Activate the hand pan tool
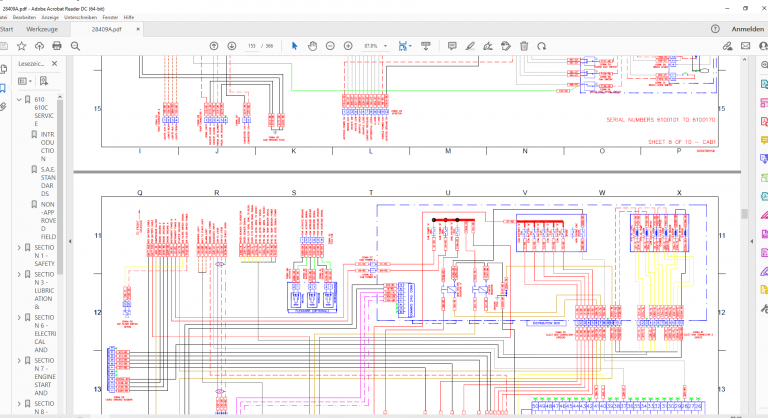 tap(312, 46)
